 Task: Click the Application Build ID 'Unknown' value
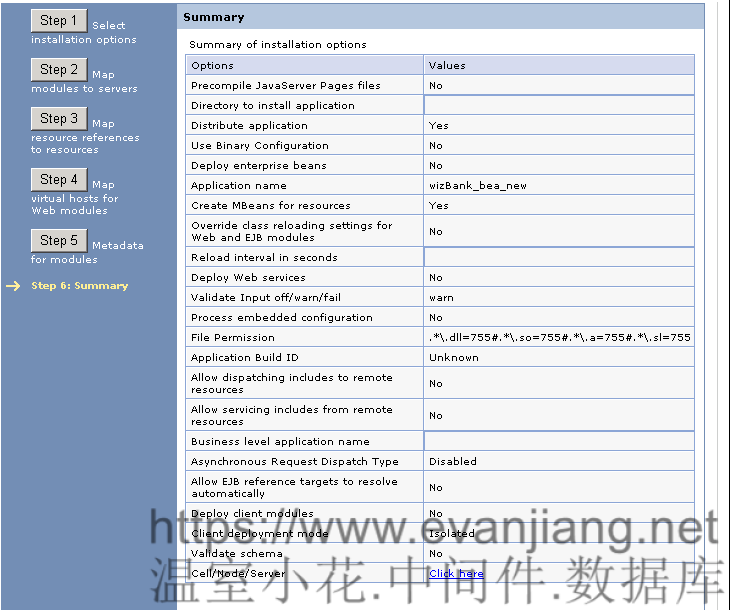(454, 358)
